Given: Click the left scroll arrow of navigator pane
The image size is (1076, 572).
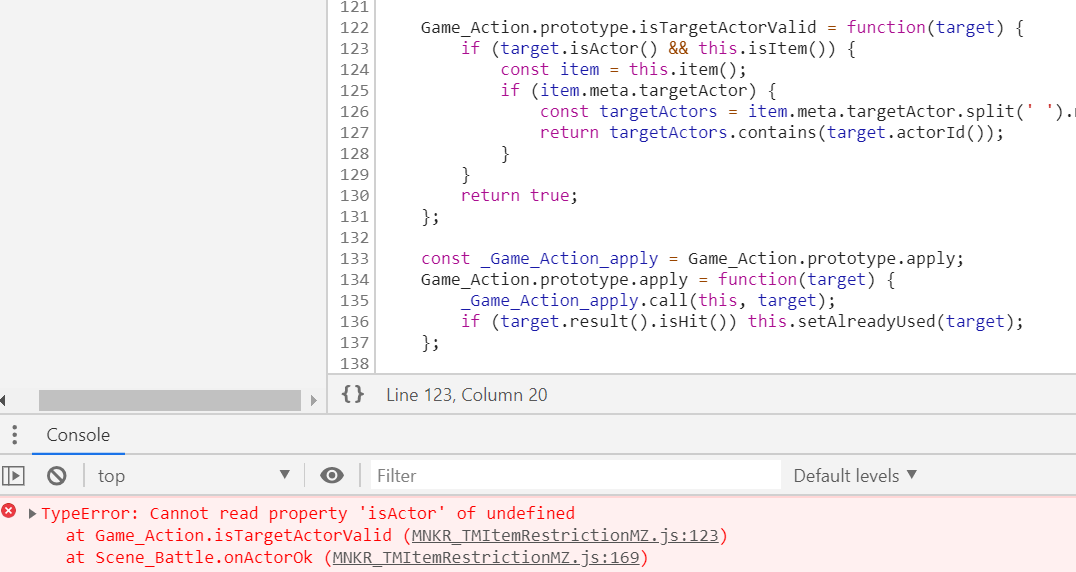Looking at the screenshot, I should pyautogui.click(x=3, y=401).
